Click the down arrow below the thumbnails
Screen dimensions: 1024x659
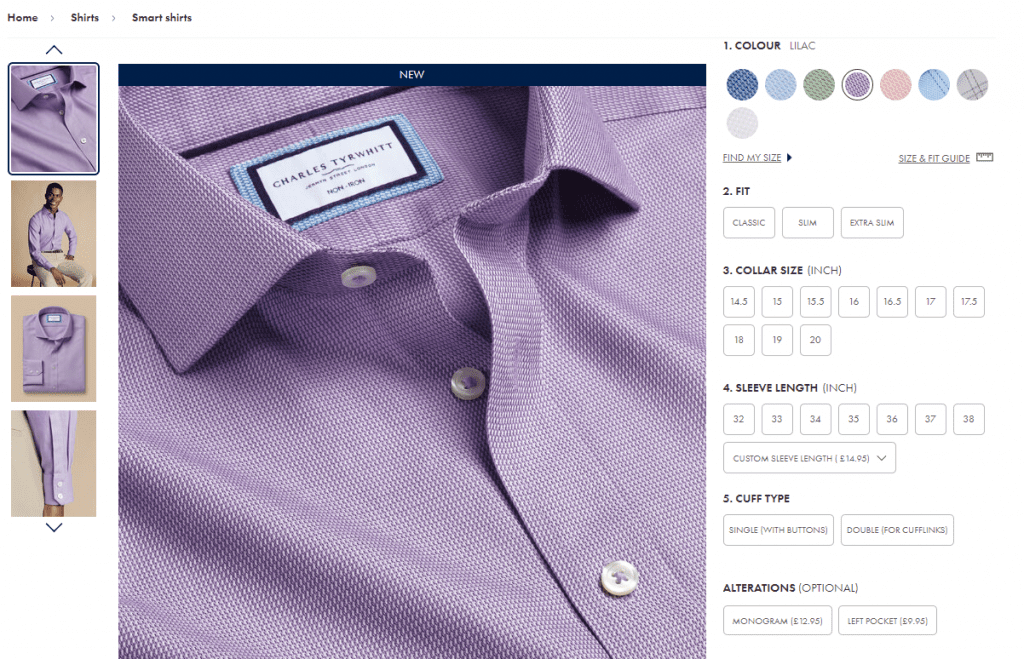[53, 529]
